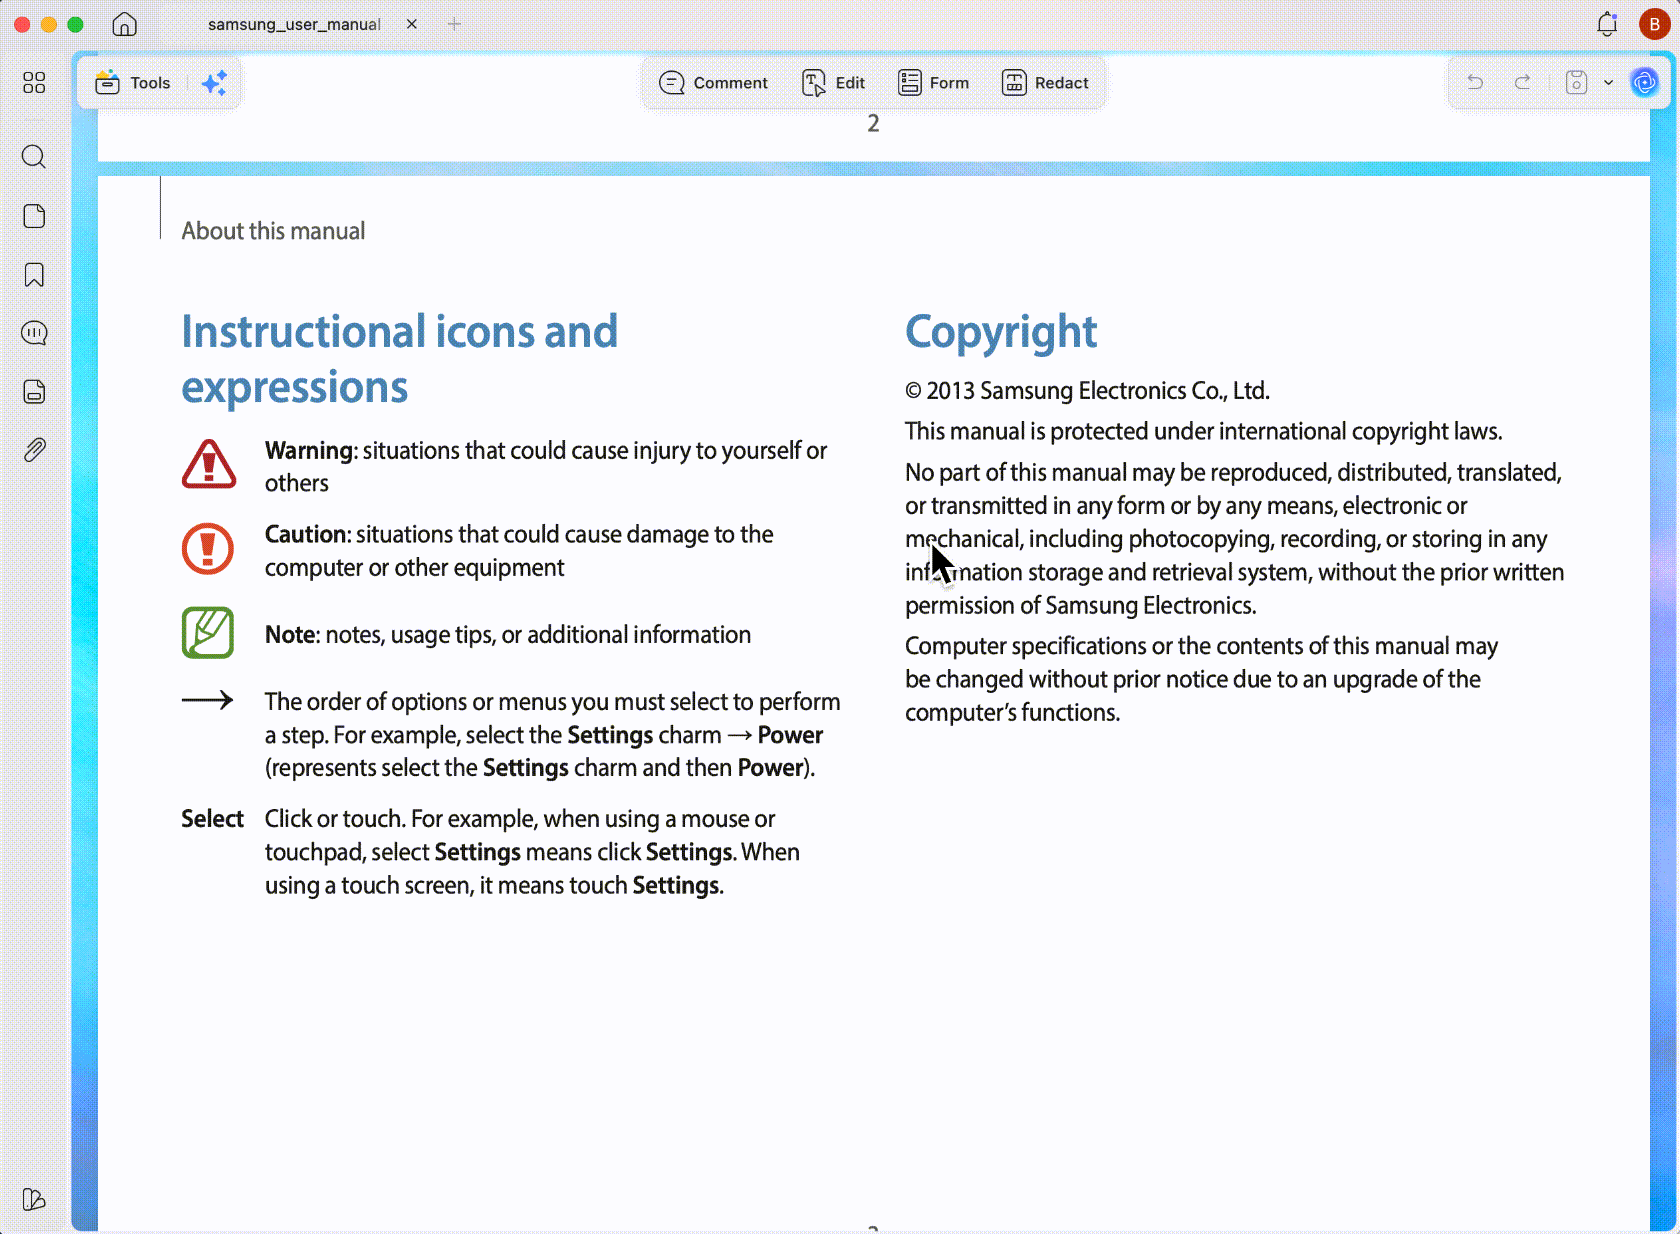Open the notifications bell
This screenshot has width=1680, height=1234.
click(1607, 24)
